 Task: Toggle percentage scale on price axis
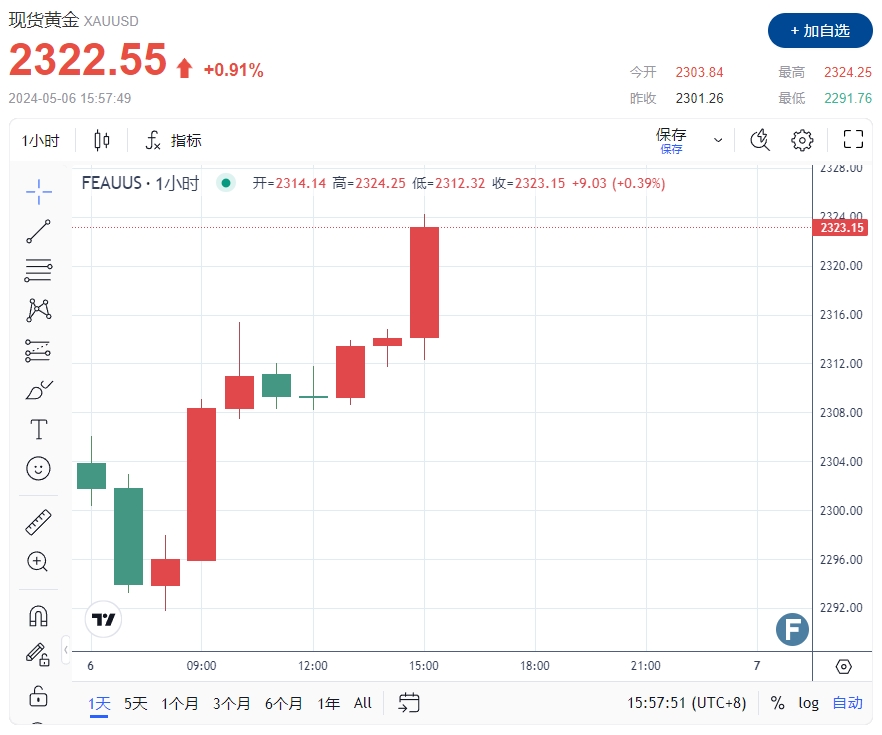tap(777, 703)
